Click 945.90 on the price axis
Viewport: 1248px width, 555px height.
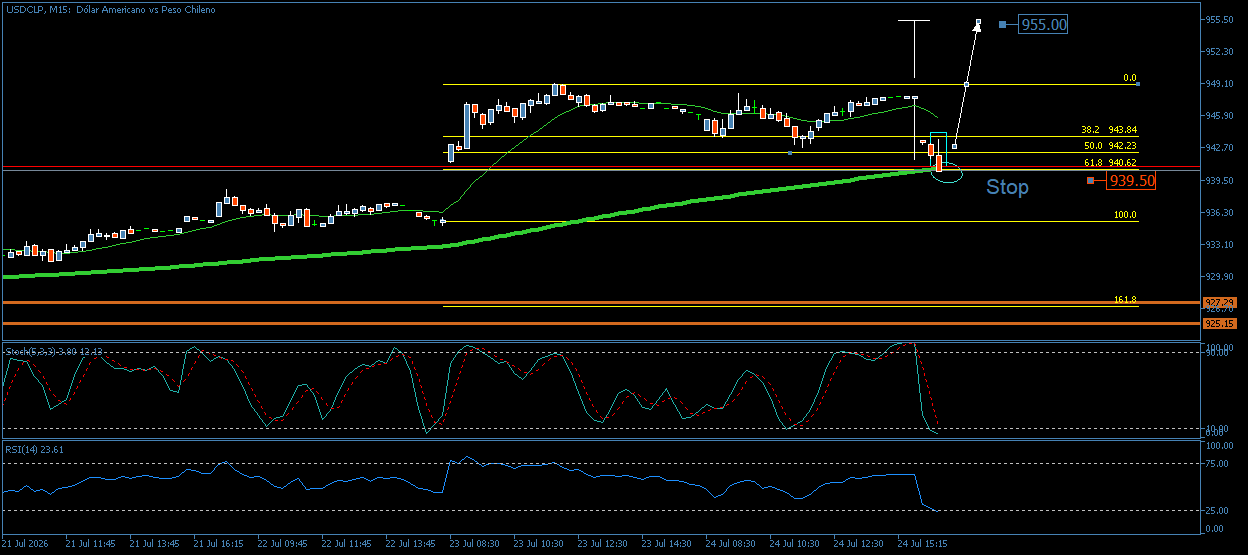[x=1218, y=115]
